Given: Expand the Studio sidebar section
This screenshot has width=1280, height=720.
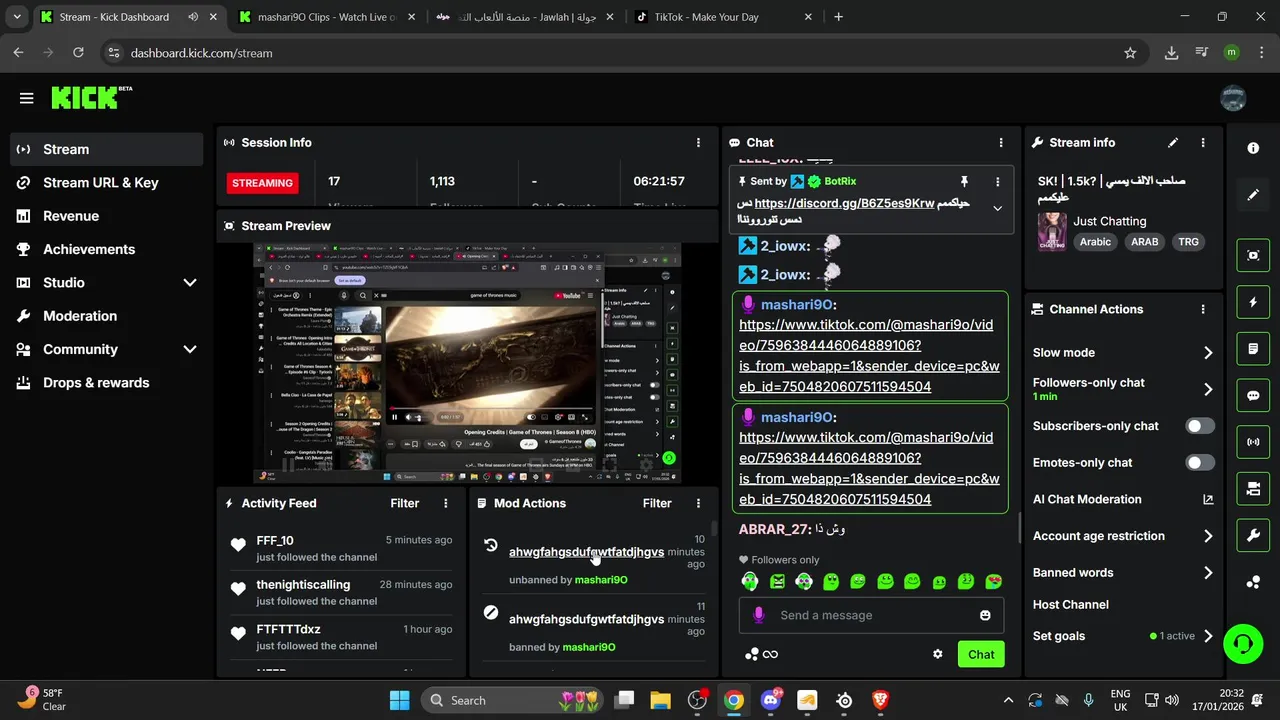Looking at the screenshot, I should pos(190,283).
